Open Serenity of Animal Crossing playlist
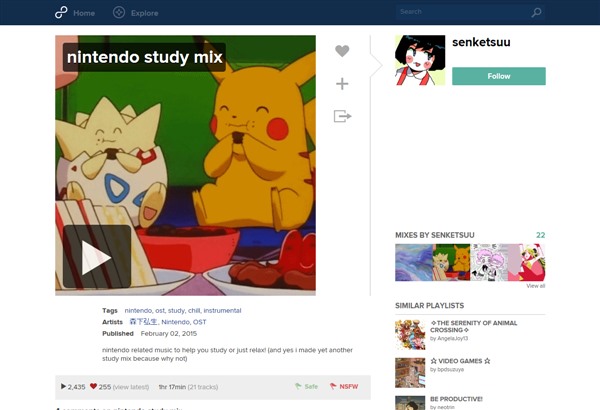 coord(474,326)
